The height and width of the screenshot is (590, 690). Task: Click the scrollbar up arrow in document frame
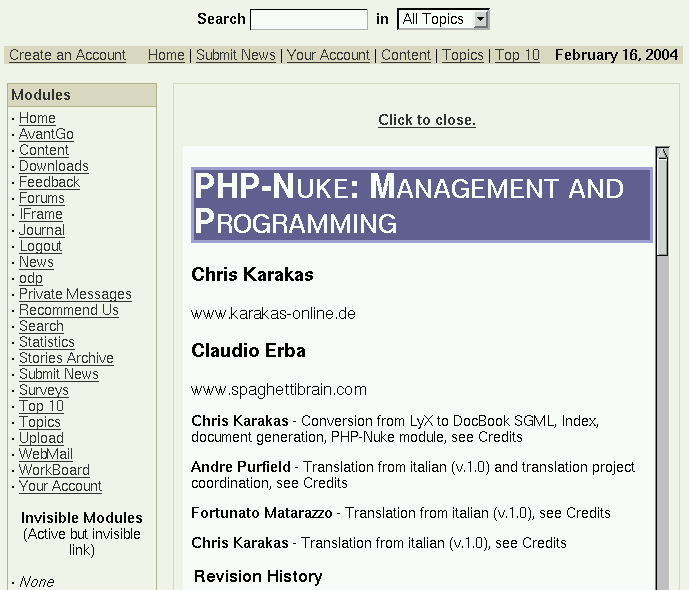[x=662, y=154]
